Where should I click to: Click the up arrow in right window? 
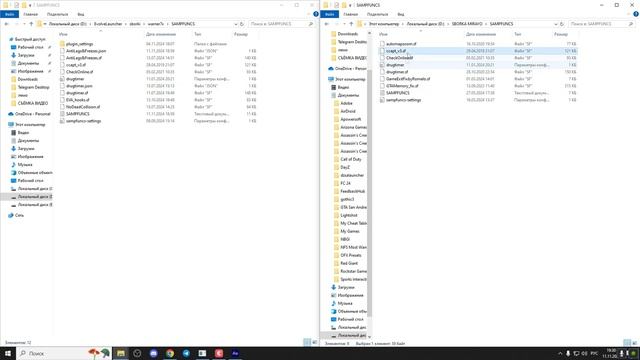pos(351,24)
